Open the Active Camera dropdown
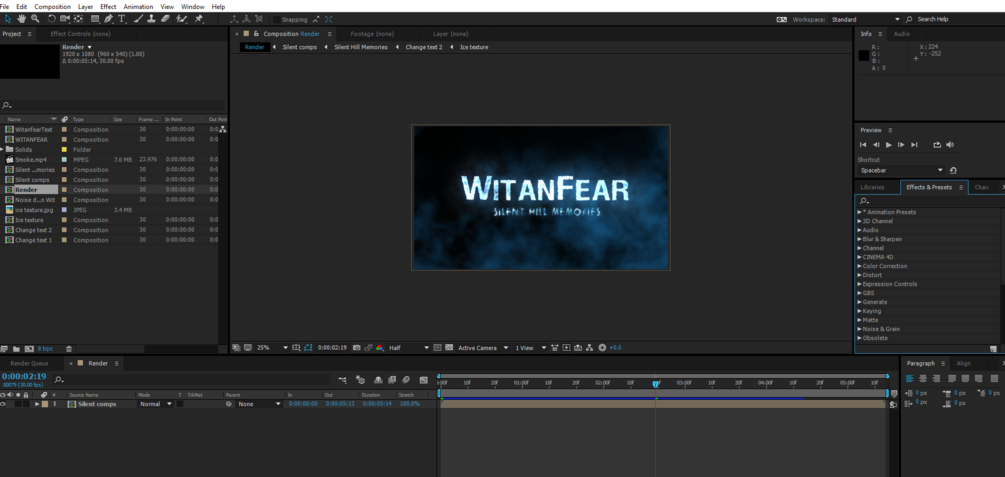This screenshot has height=477, width=1005. tap(483, 347)
